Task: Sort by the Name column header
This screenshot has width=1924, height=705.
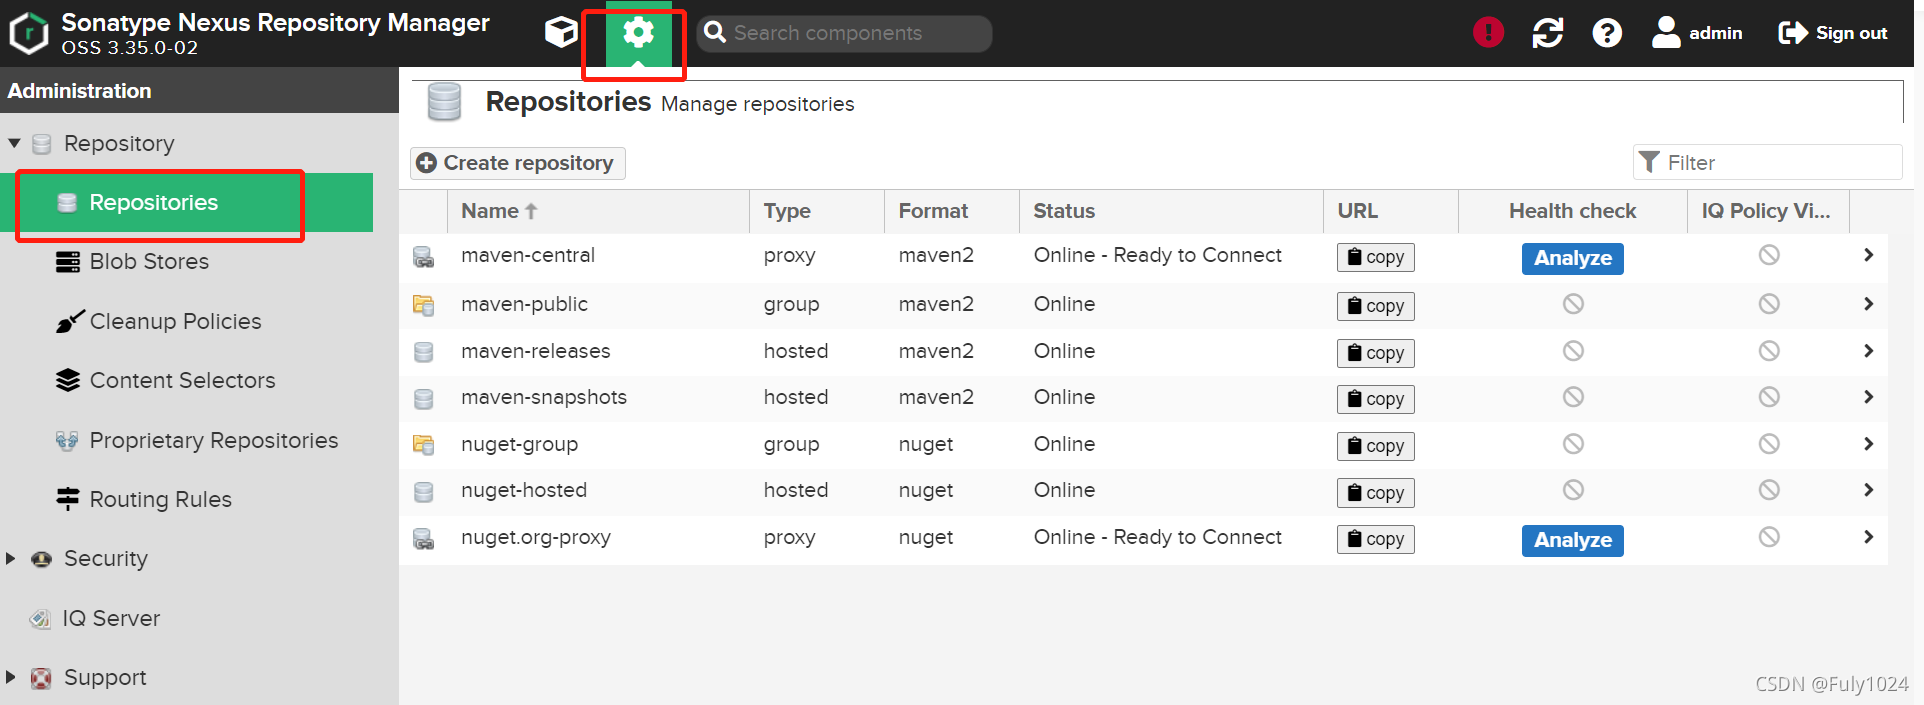Action: tap(597, 211)
